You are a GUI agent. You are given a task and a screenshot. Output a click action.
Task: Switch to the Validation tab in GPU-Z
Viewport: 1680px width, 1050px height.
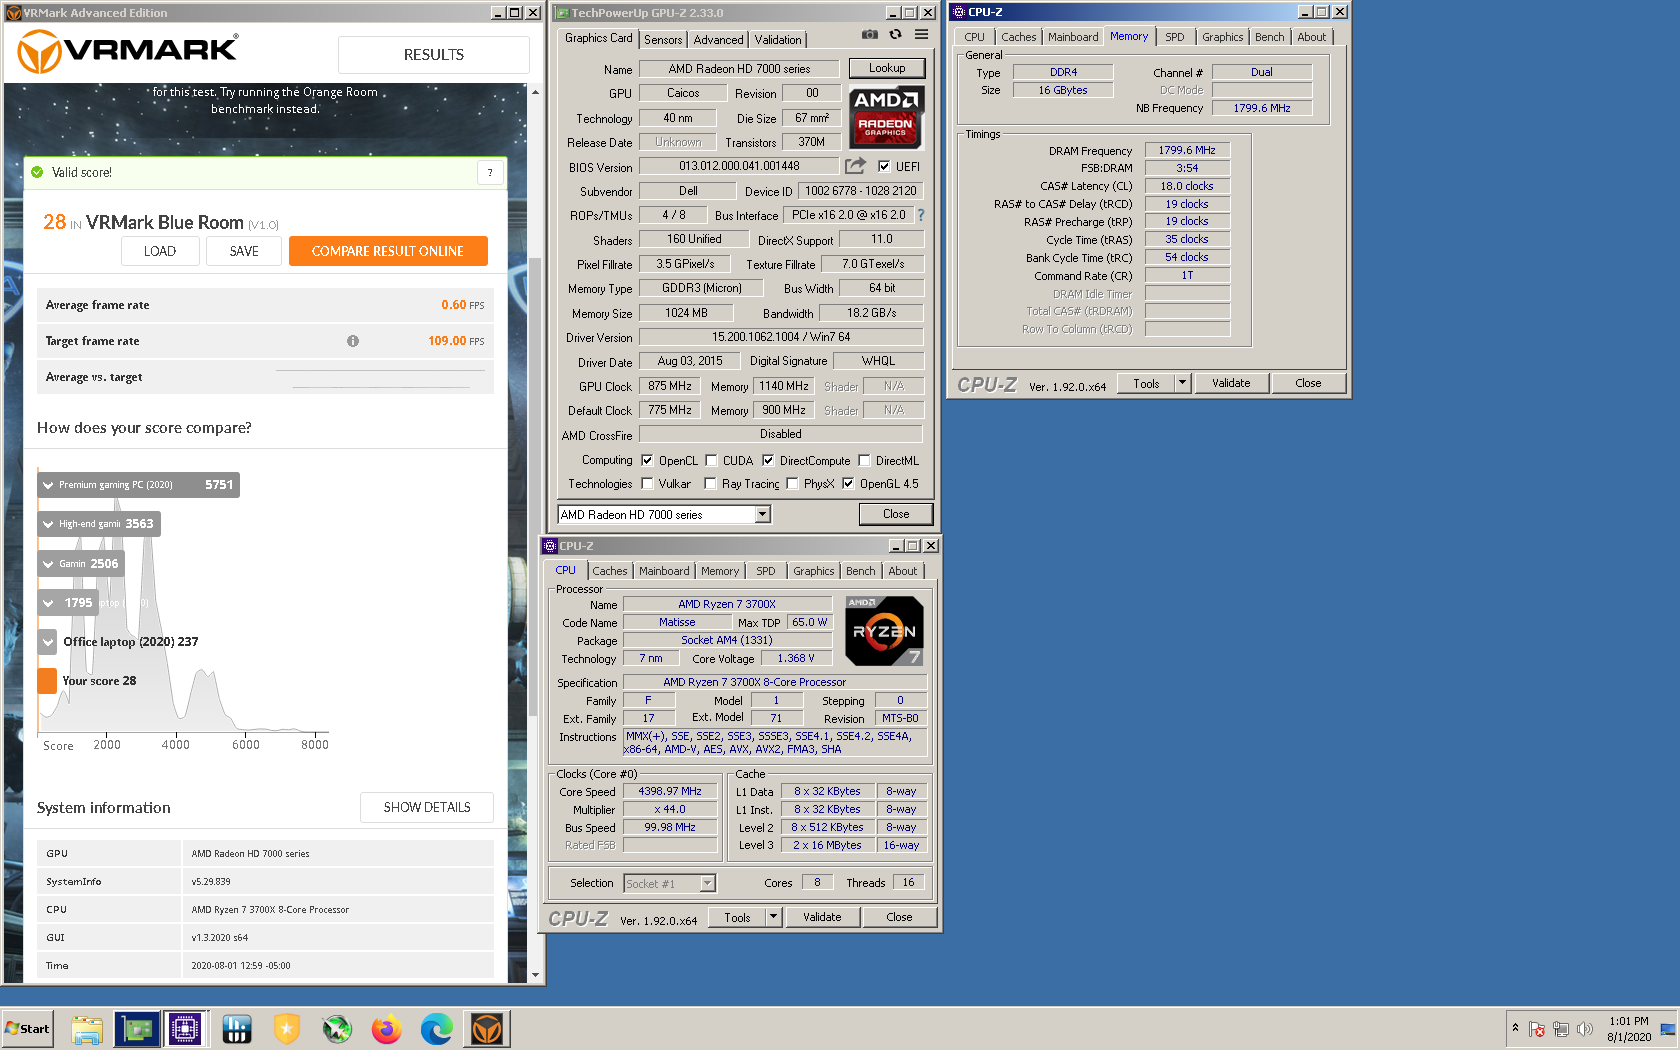tap(778, 40)
